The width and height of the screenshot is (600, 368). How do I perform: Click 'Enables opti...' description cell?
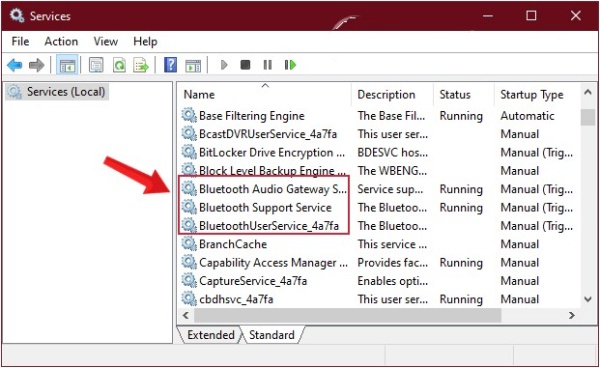pos(393,281)
